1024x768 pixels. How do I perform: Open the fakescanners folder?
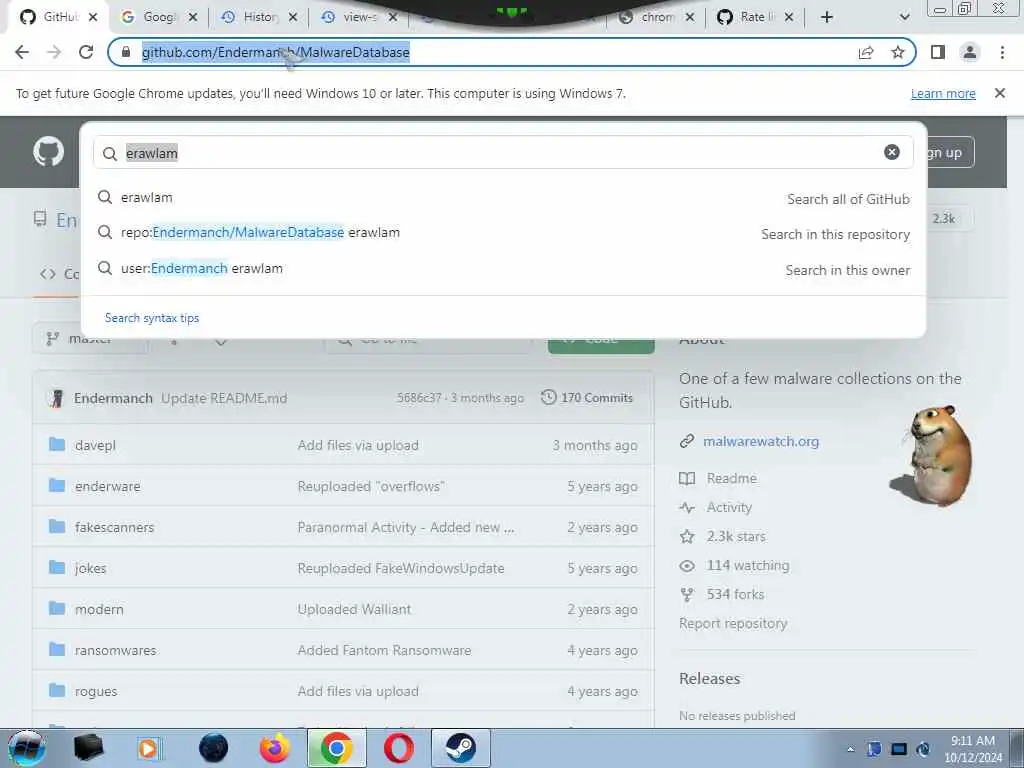(114, 527)
